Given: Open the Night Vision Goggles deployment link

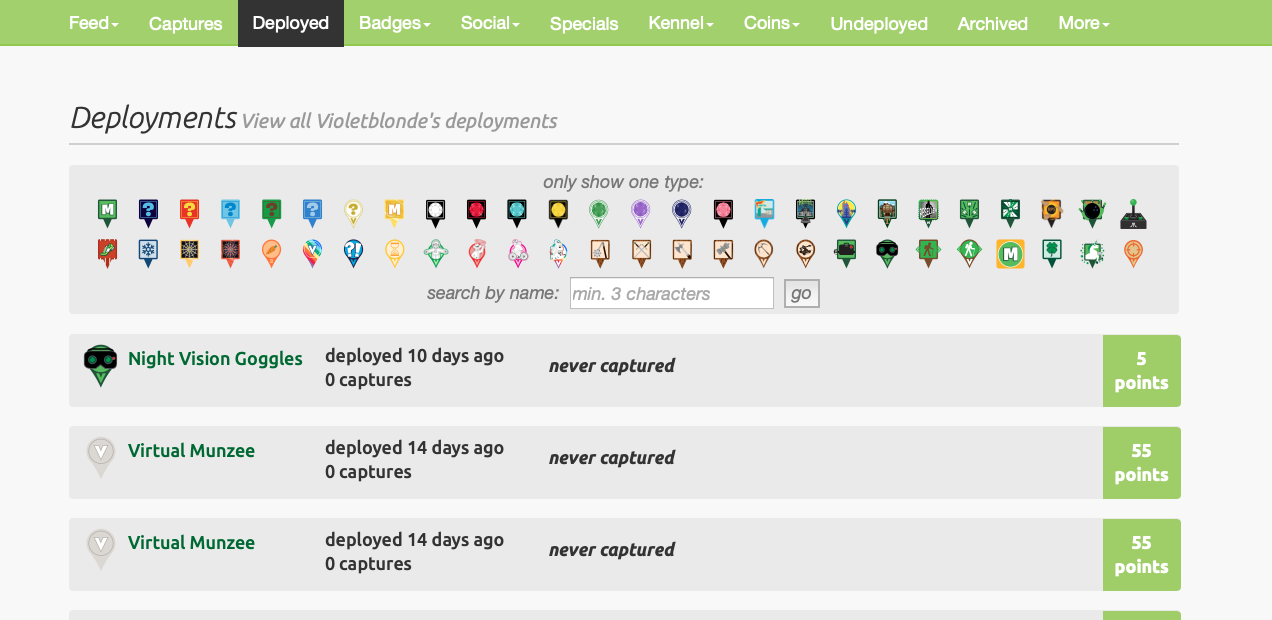Looking at the screenshot, I should [215, 359].
